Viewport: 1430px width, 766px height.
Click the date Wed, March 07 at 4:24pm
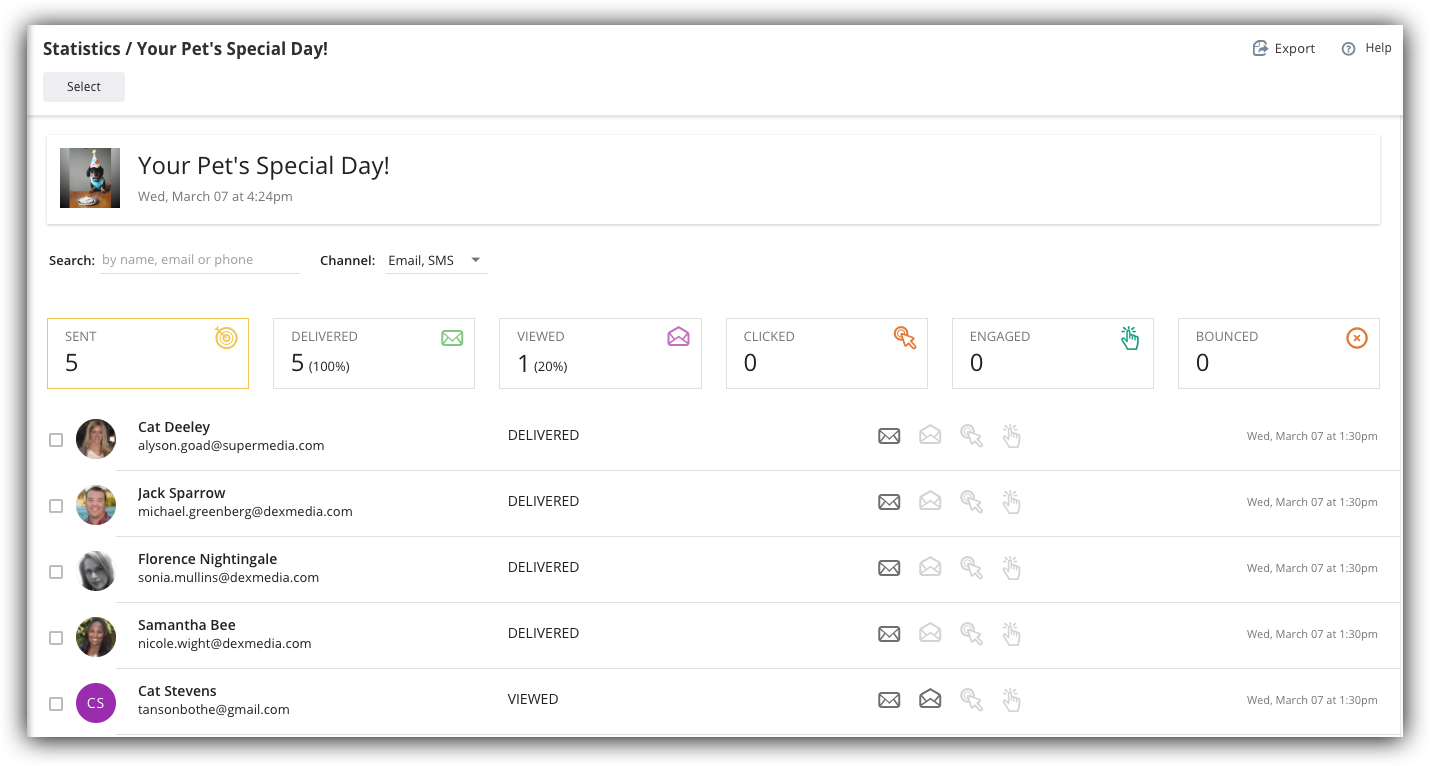pyautogui.click(x=215, y=196)
